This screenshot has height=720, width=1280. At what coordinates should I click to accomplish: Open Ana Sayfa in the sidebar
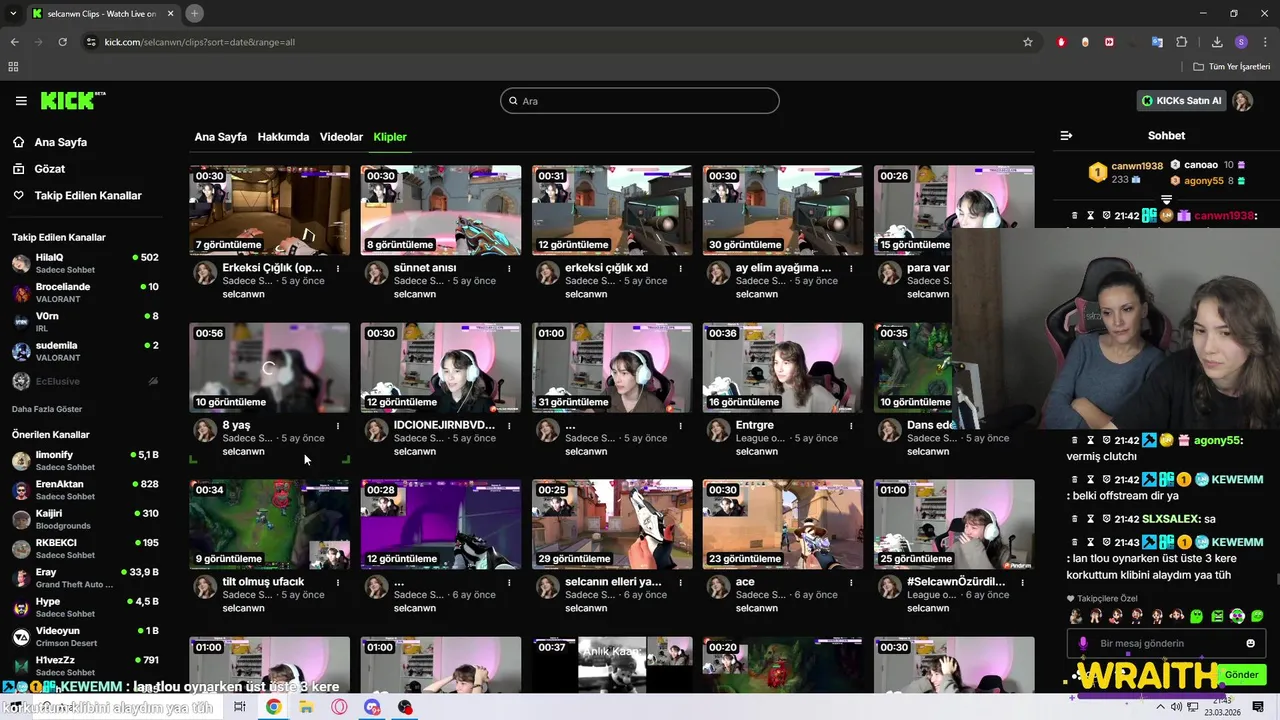pos(60,143)
